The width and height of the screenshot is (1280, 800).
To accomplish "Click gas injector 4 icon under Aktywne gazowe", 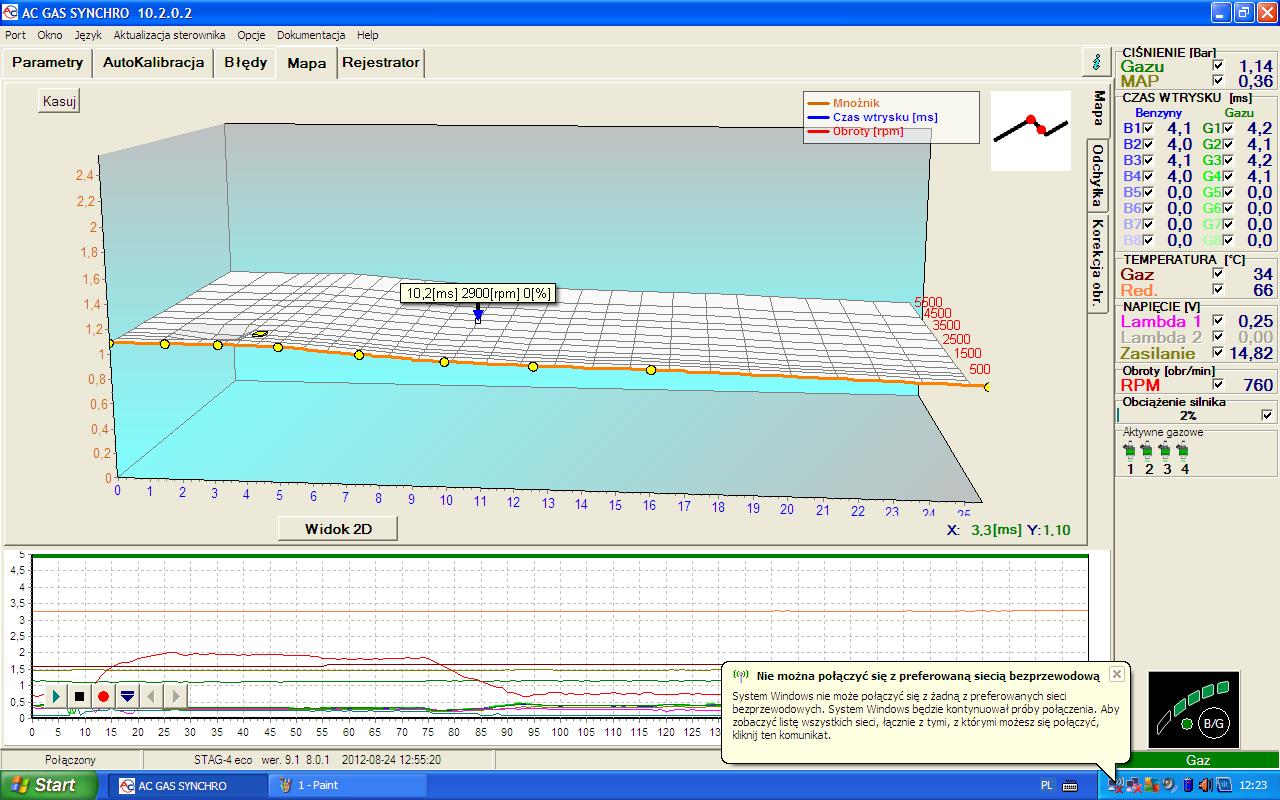I will pos(1184,451).
